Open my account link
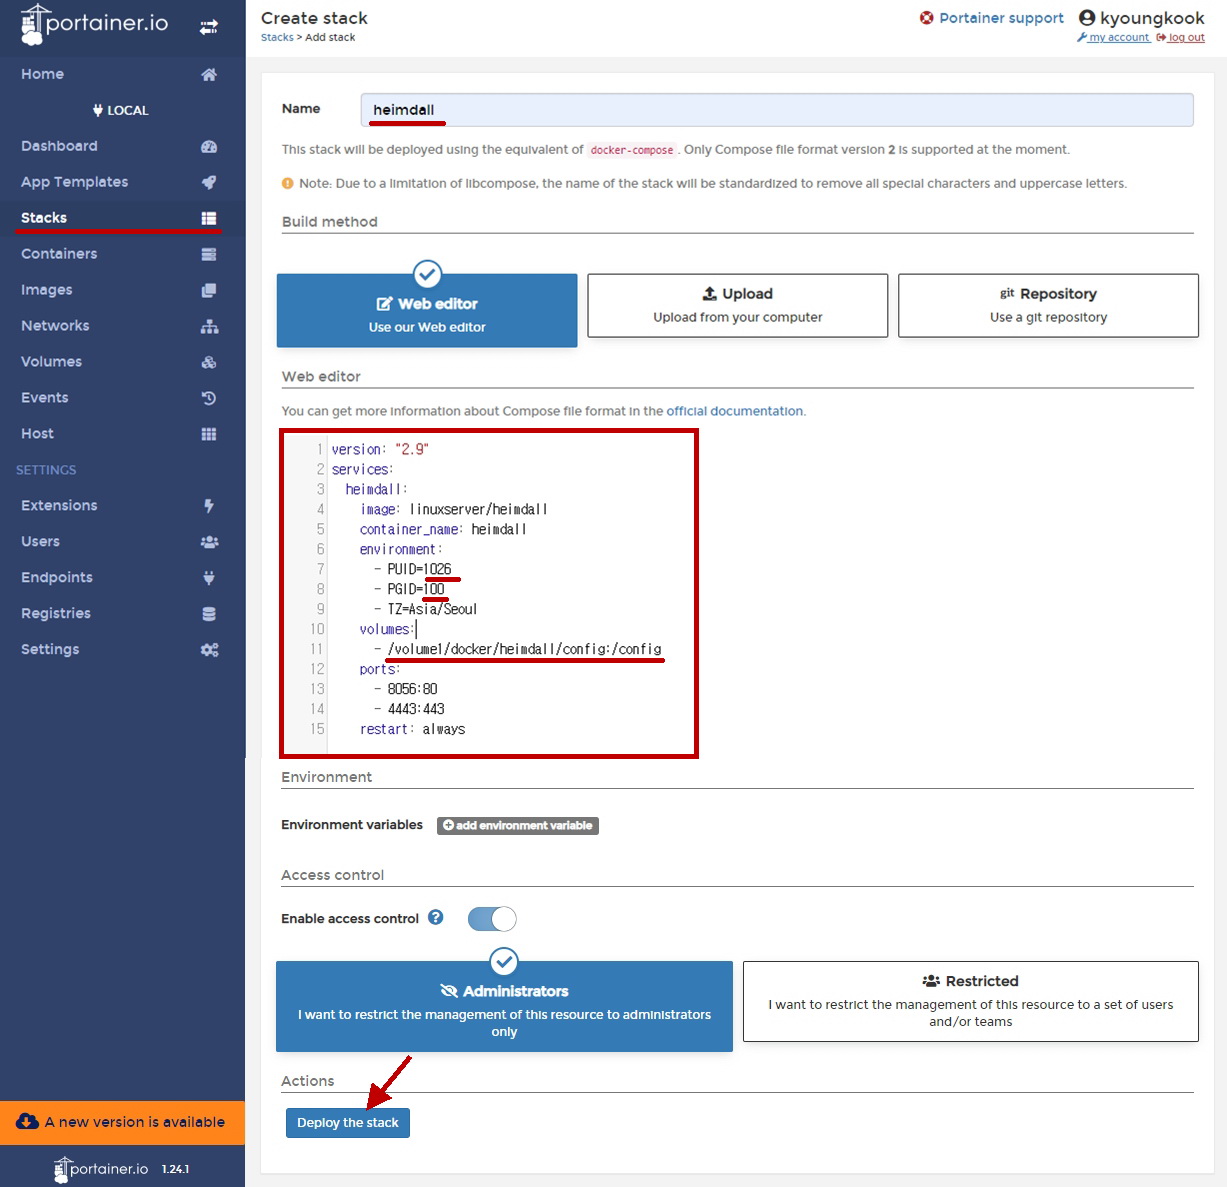 1114,37
